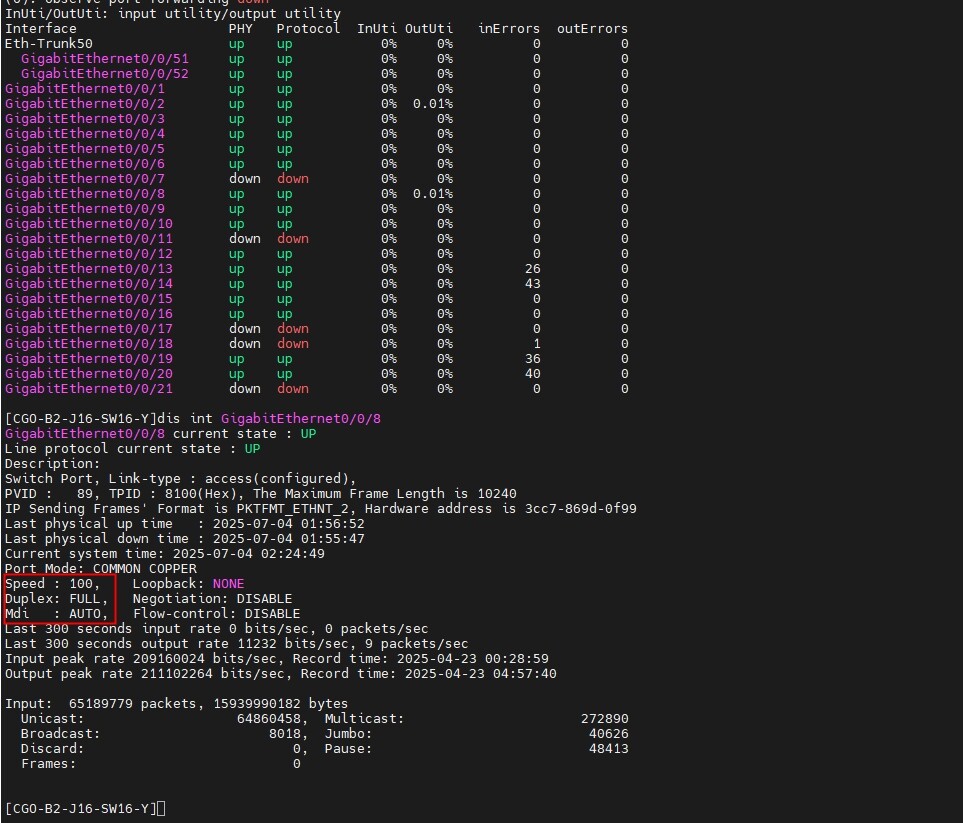Click the 'Interface' column header

(x=41, y=29)
